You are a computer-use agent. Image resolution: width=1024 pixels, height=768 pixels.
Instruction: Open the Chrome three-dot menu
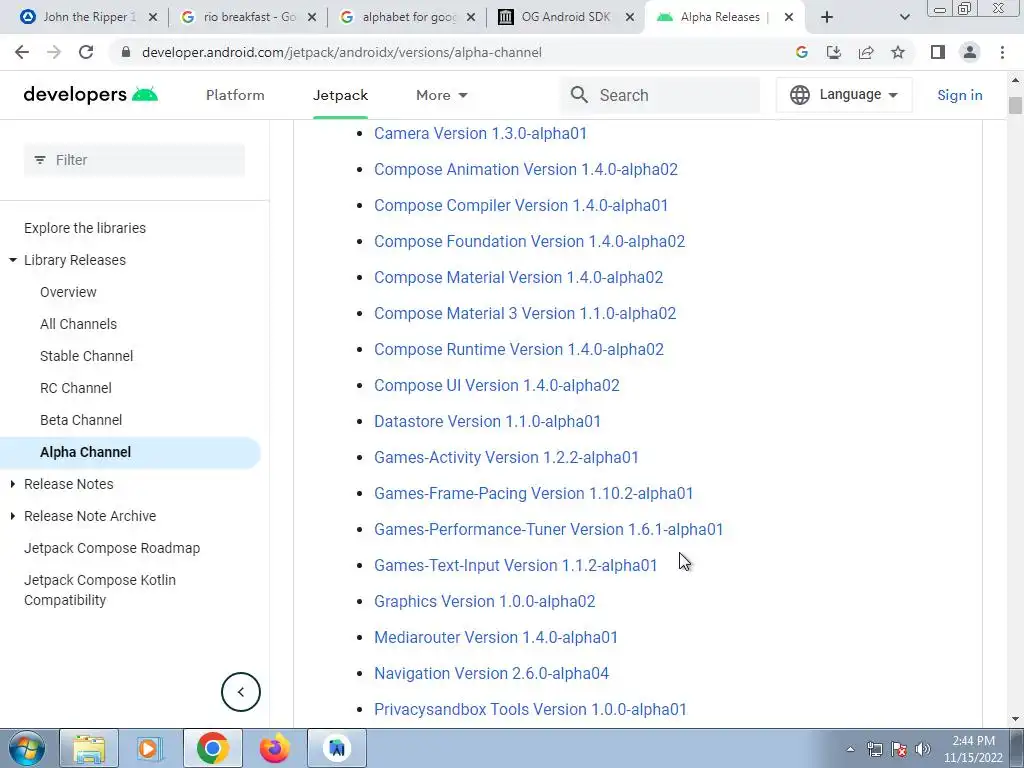point(1002,52)
